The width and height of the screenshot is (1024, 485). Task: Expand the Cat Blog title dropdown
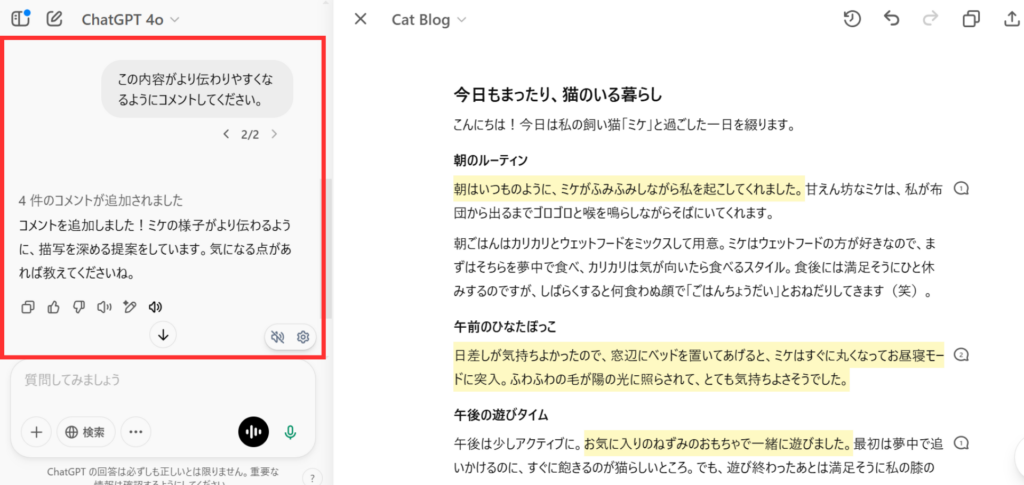coord(428,20)
